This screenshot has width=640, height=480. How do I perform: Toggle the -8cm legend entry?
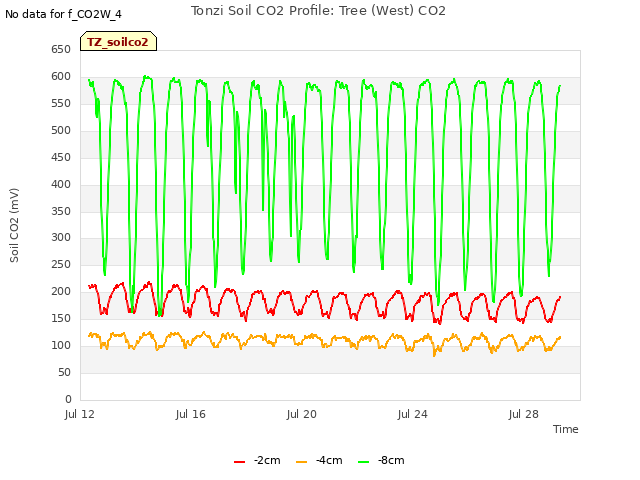[x=381, y=460]
